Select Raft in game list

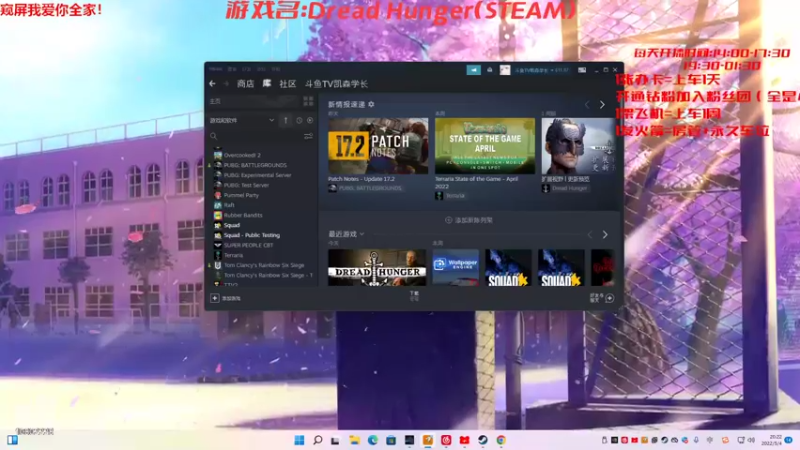tap(229, 205)
